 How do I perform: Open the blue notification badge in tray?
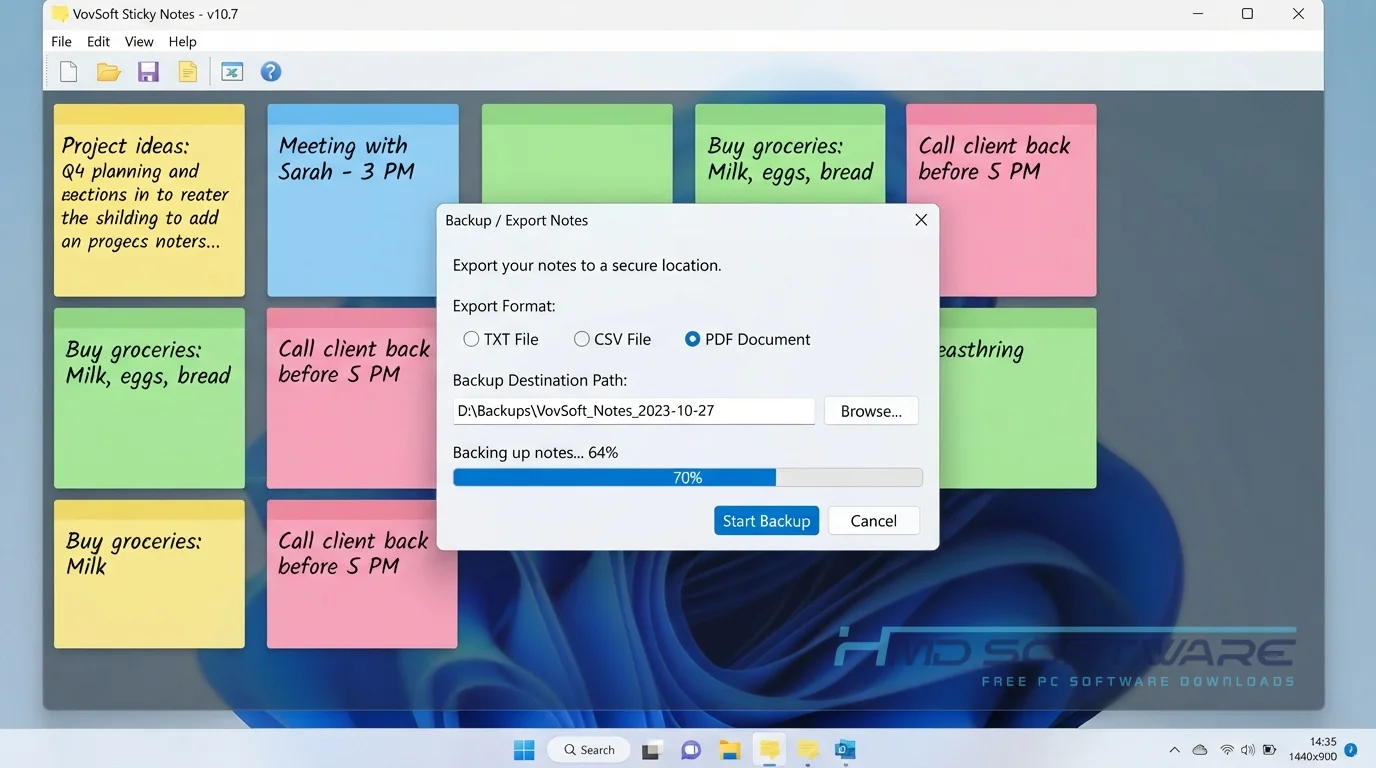point(1351,749)
